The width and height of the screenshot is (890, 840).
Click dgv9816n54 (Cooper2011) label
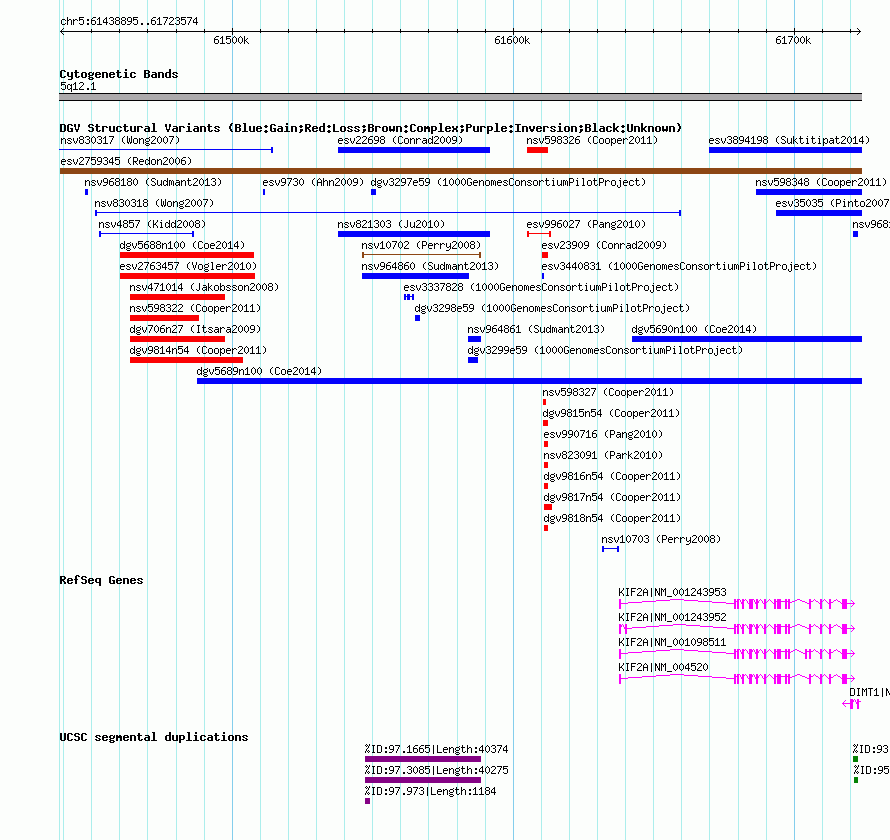point(612,476)
